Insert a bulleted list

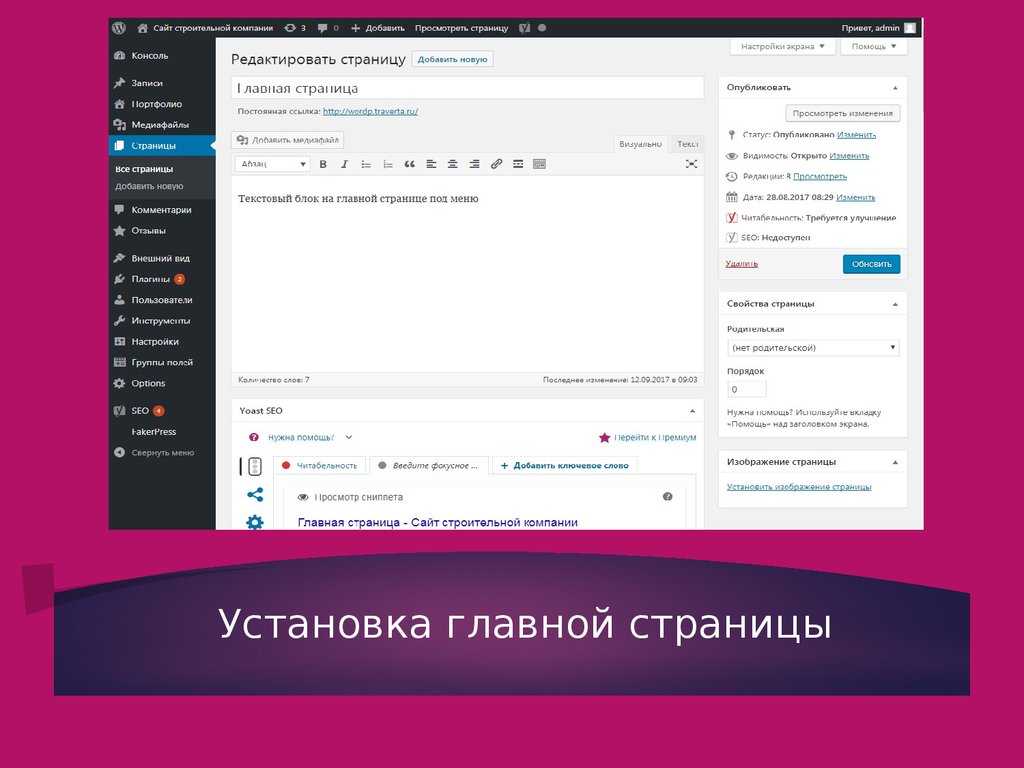point(366,164)
